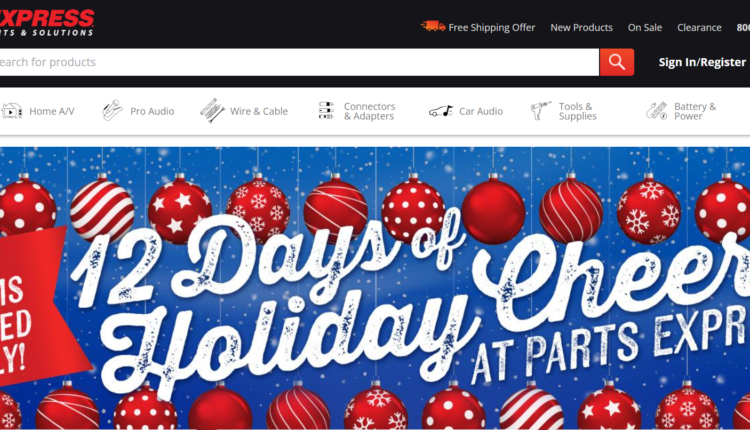The height and width of the screenshot is (430, 750).
Task: Click the Home A/V house icon
Action: tap(11, 111)
